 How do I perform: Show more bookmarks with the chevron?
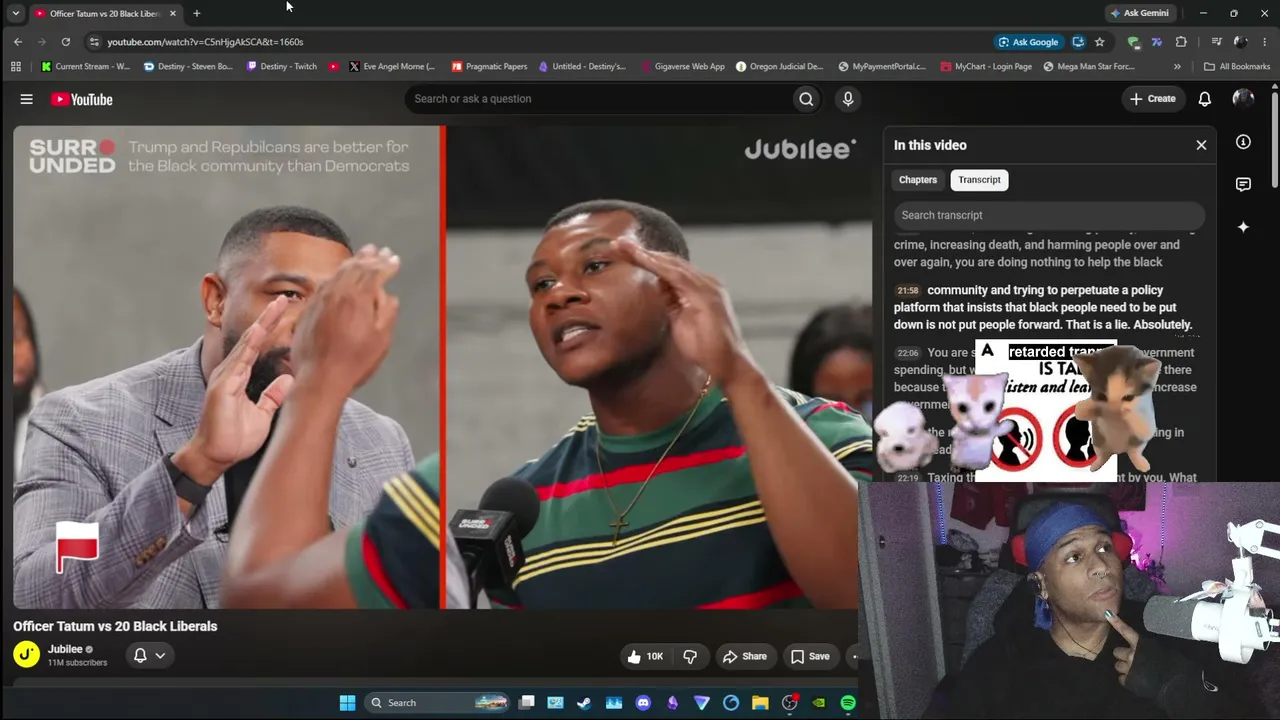1177,67
